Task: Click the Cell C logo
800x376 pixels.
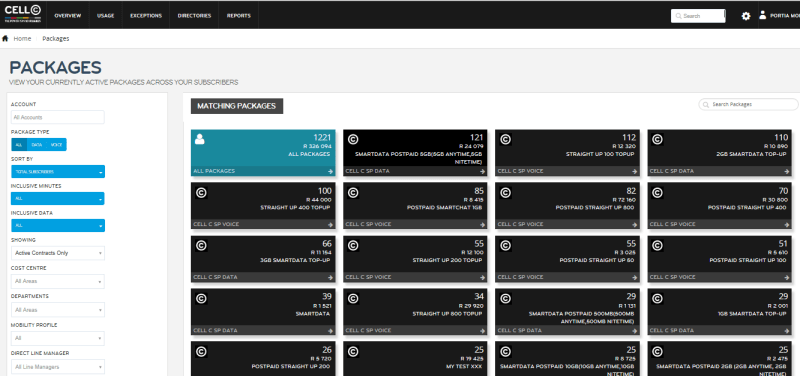Action: coord(23,14)
